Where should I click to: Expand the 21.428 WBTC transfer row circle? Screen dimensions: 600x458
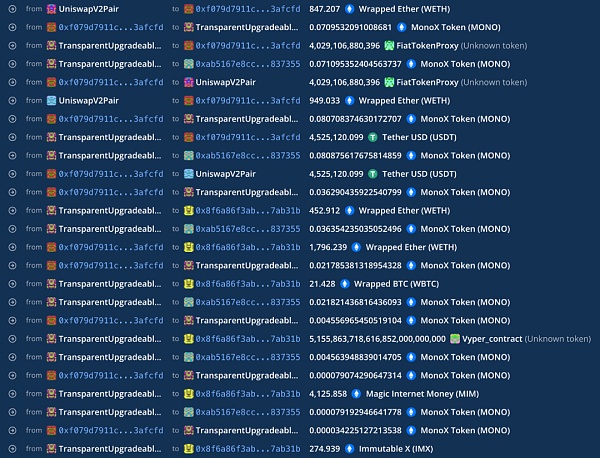pos(12,284)
